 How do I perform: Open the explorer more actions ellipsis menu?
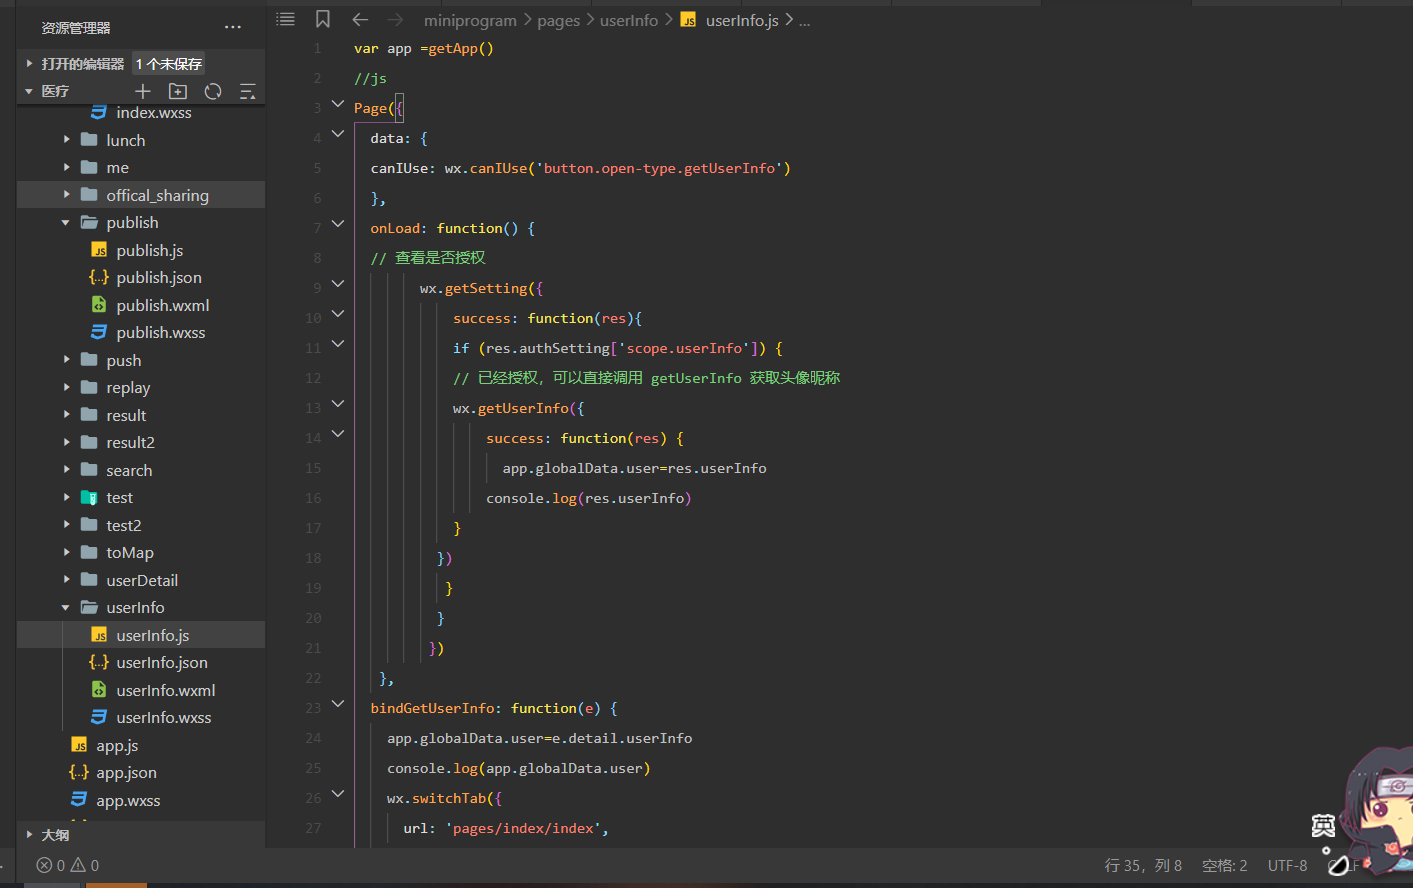pos(233,28)
